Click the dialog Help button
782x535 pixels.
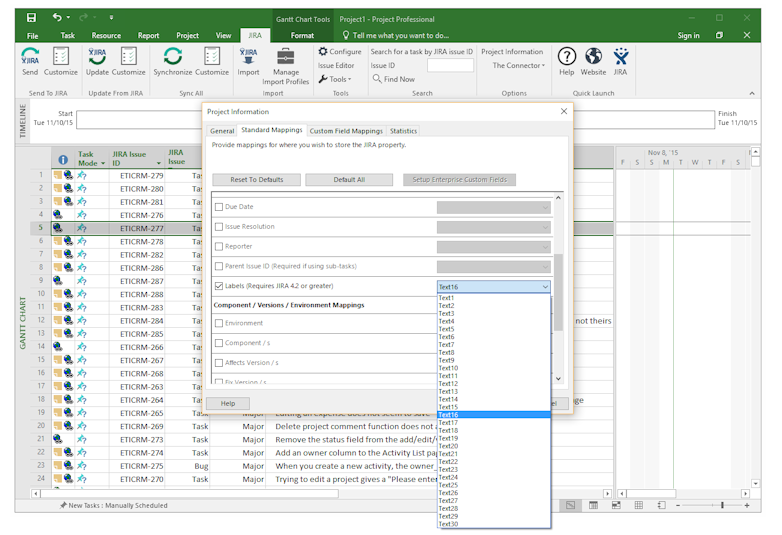[228, 403]
